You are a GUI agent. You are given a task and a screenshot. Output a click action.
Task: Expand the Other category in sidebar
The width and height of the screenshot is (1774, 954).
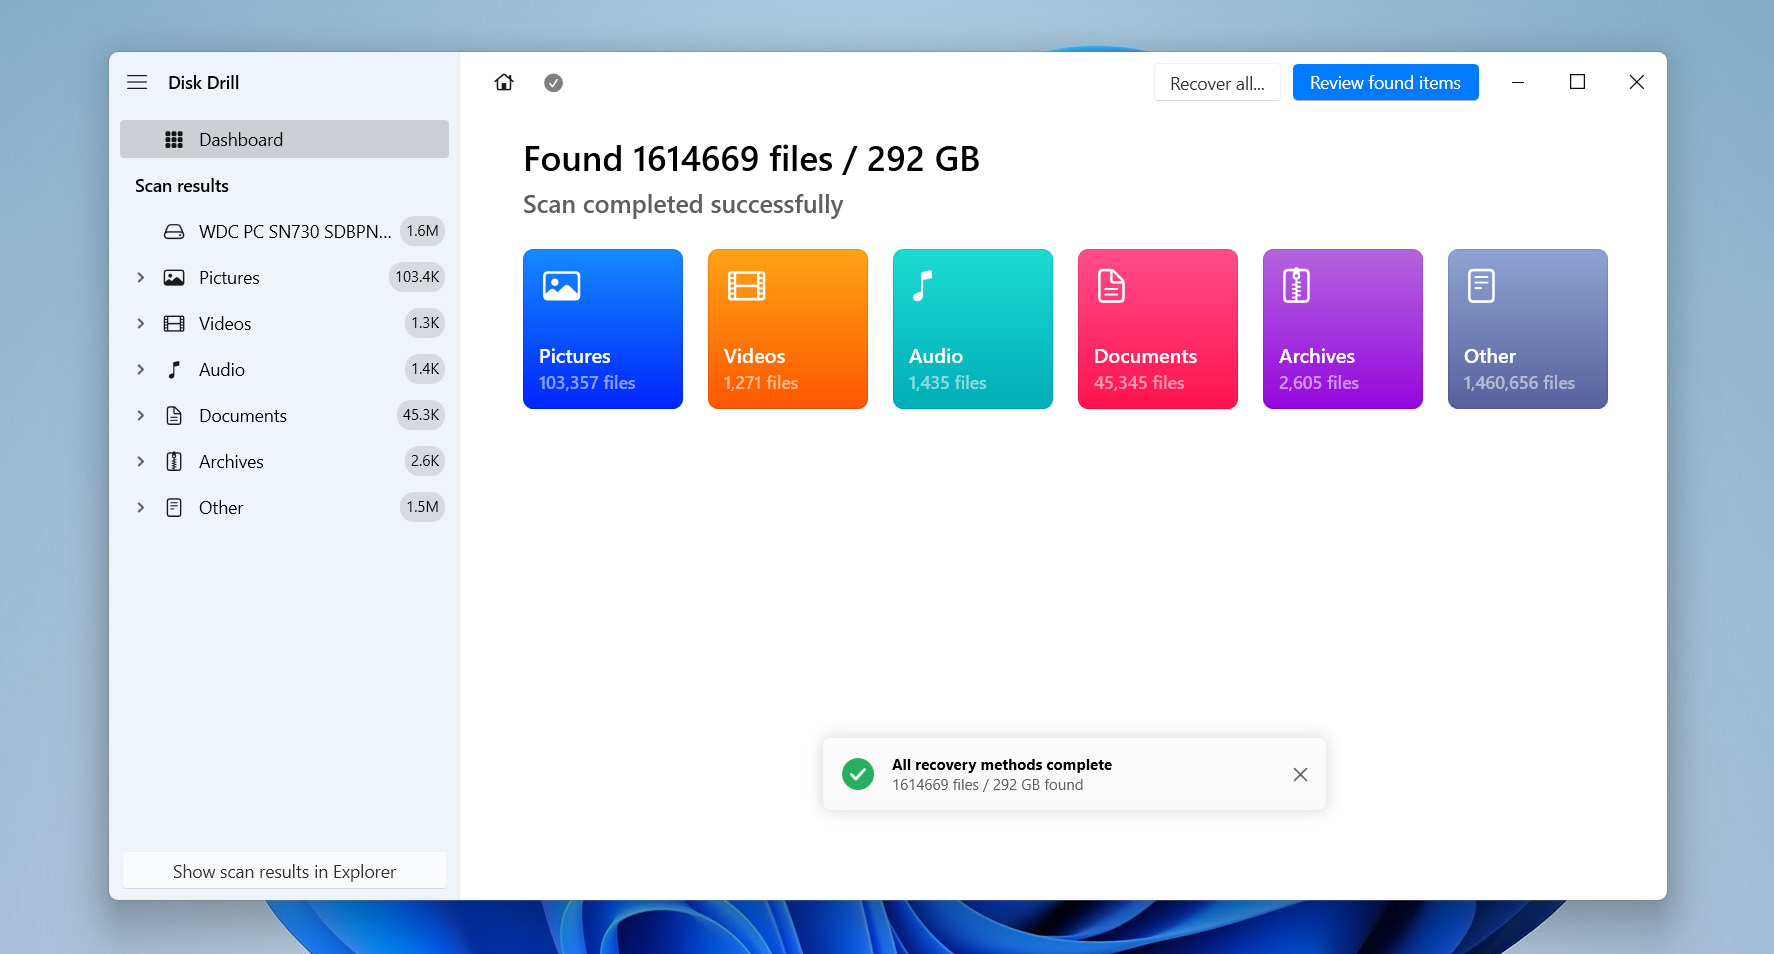141,508
